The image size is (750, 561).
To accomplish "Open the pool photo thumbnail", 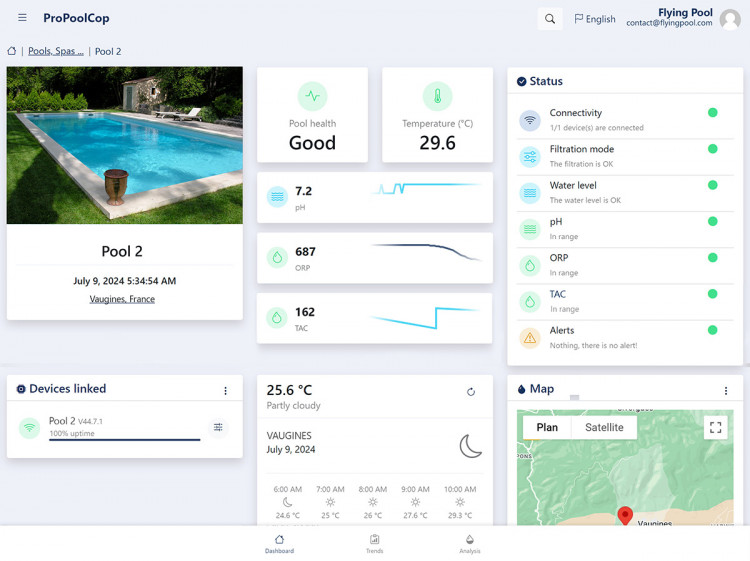I will click(124, 145).
